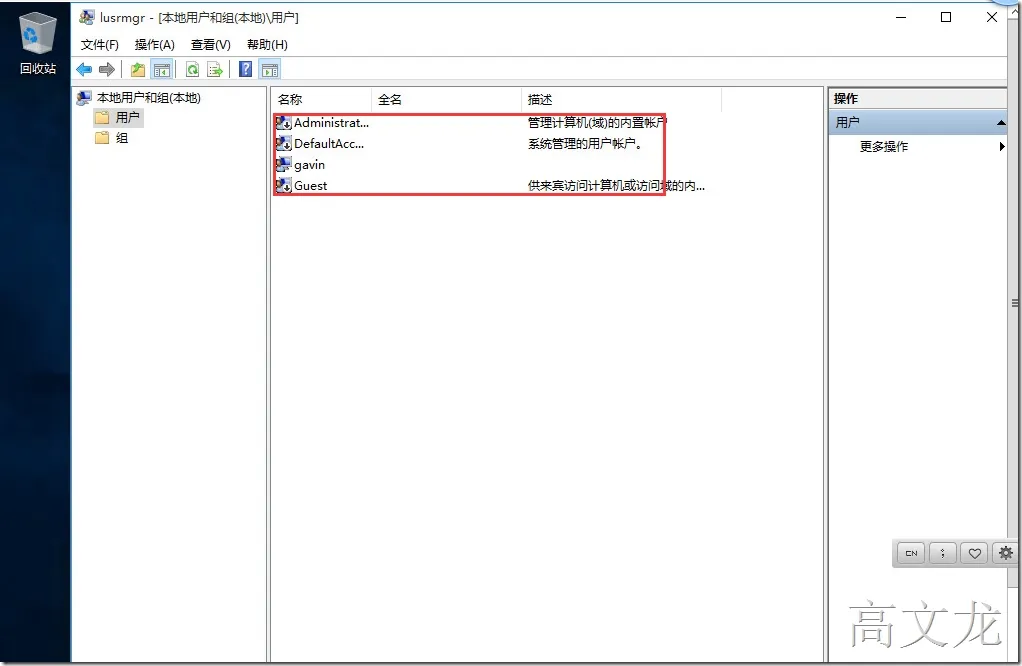Image resolution: width=1022 pixels, height=666 pixels.
Task: Click description 管理计算机(域)的内置帐户
Action: 597,123
